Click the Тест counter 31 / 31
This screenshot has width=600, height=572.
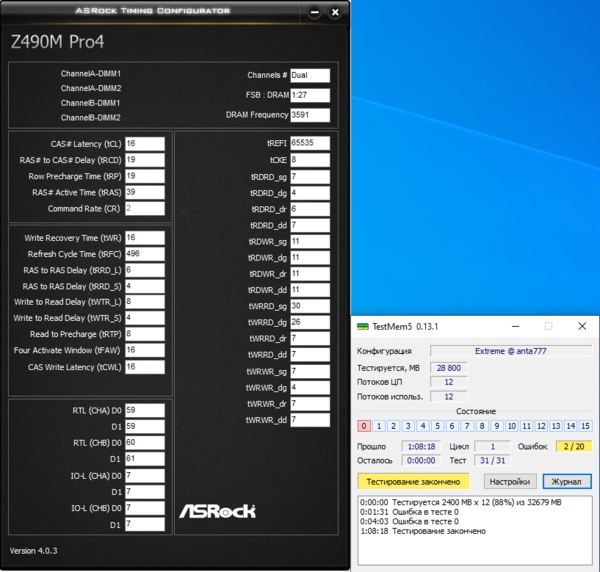pos(492,460)
